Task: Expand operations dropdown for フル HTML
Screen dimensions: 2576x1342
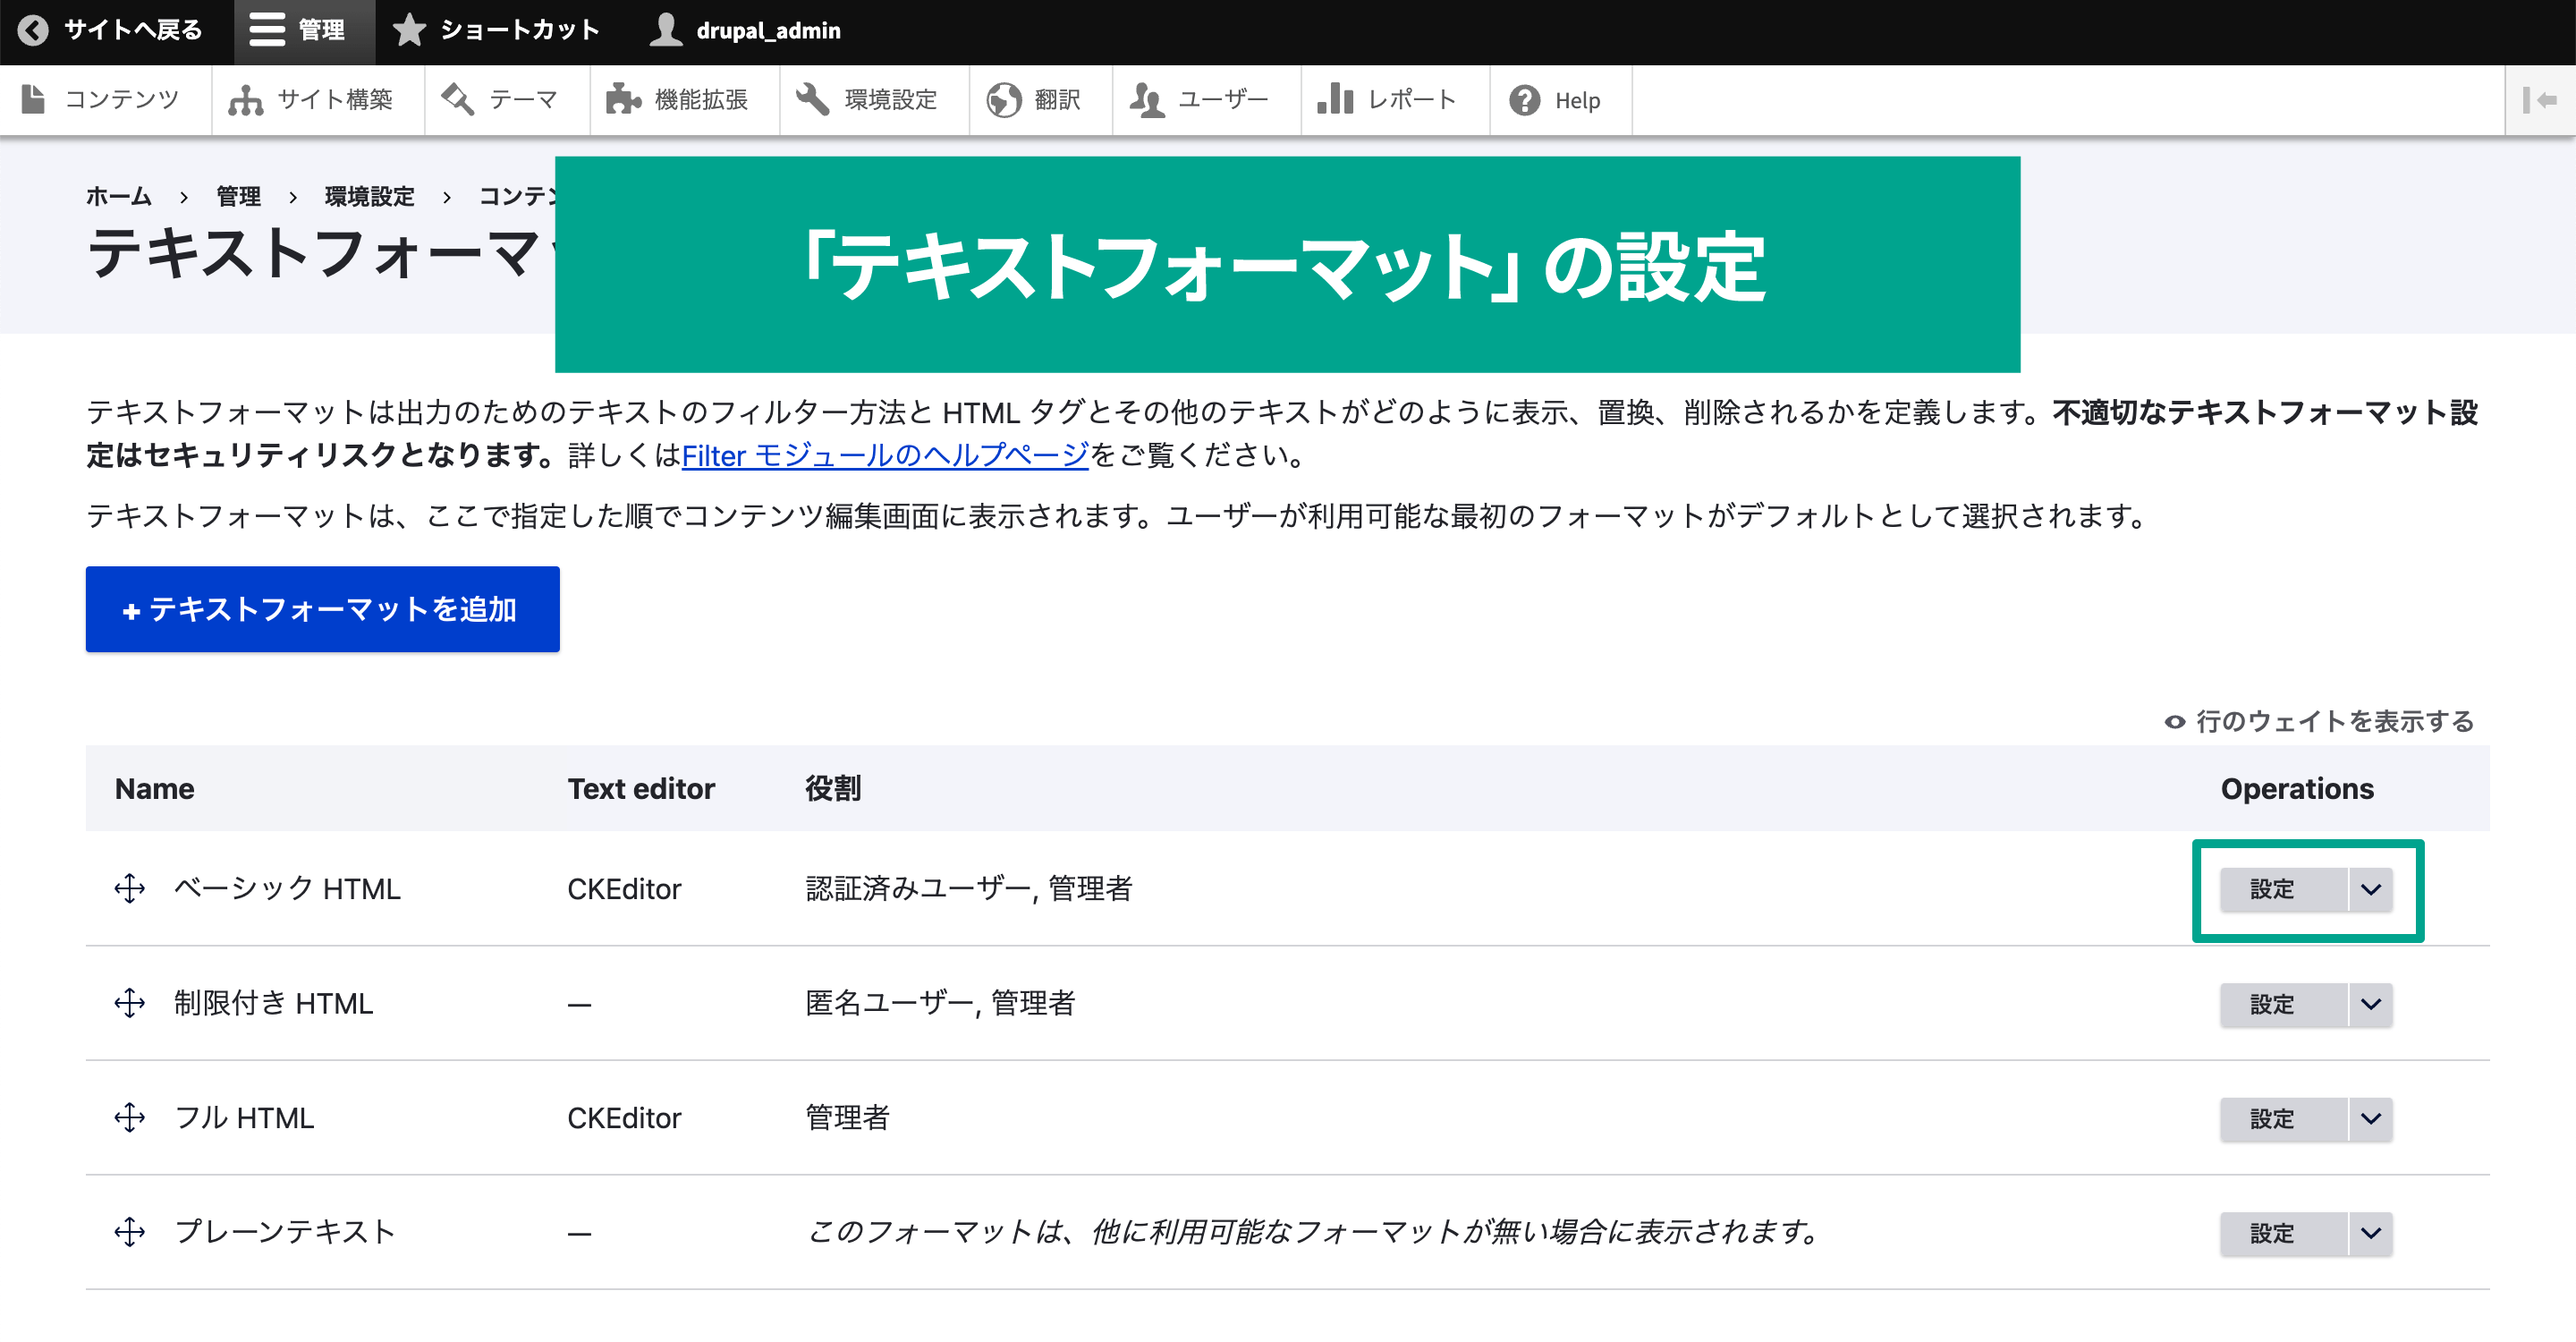Action: point(2370,1119)
